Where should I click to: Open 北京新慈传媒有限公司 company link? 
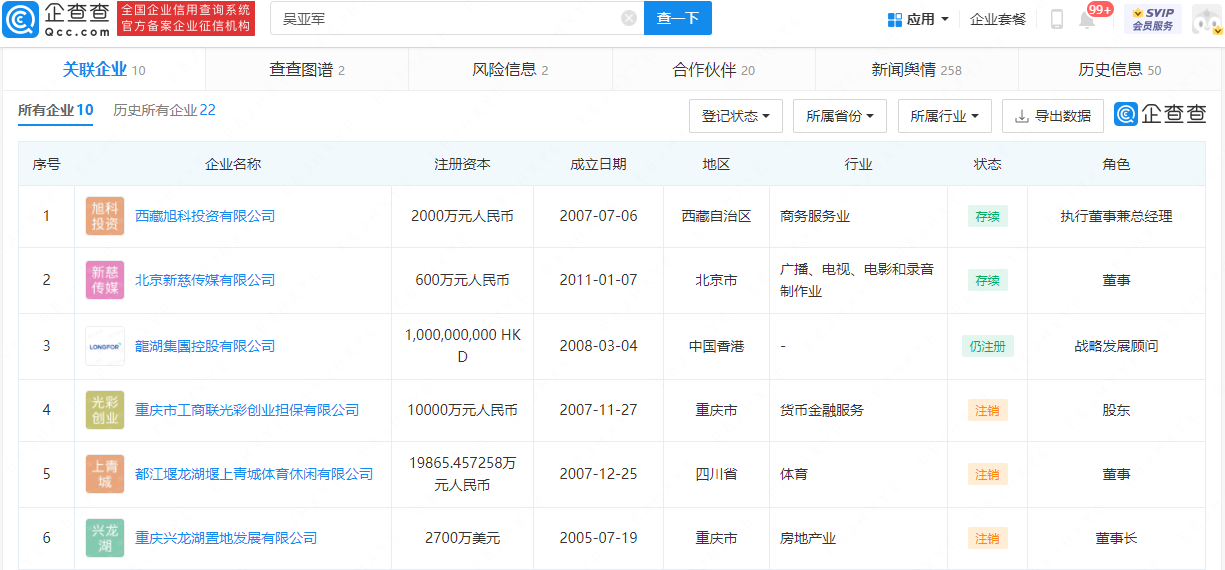[x=205, y=280]
